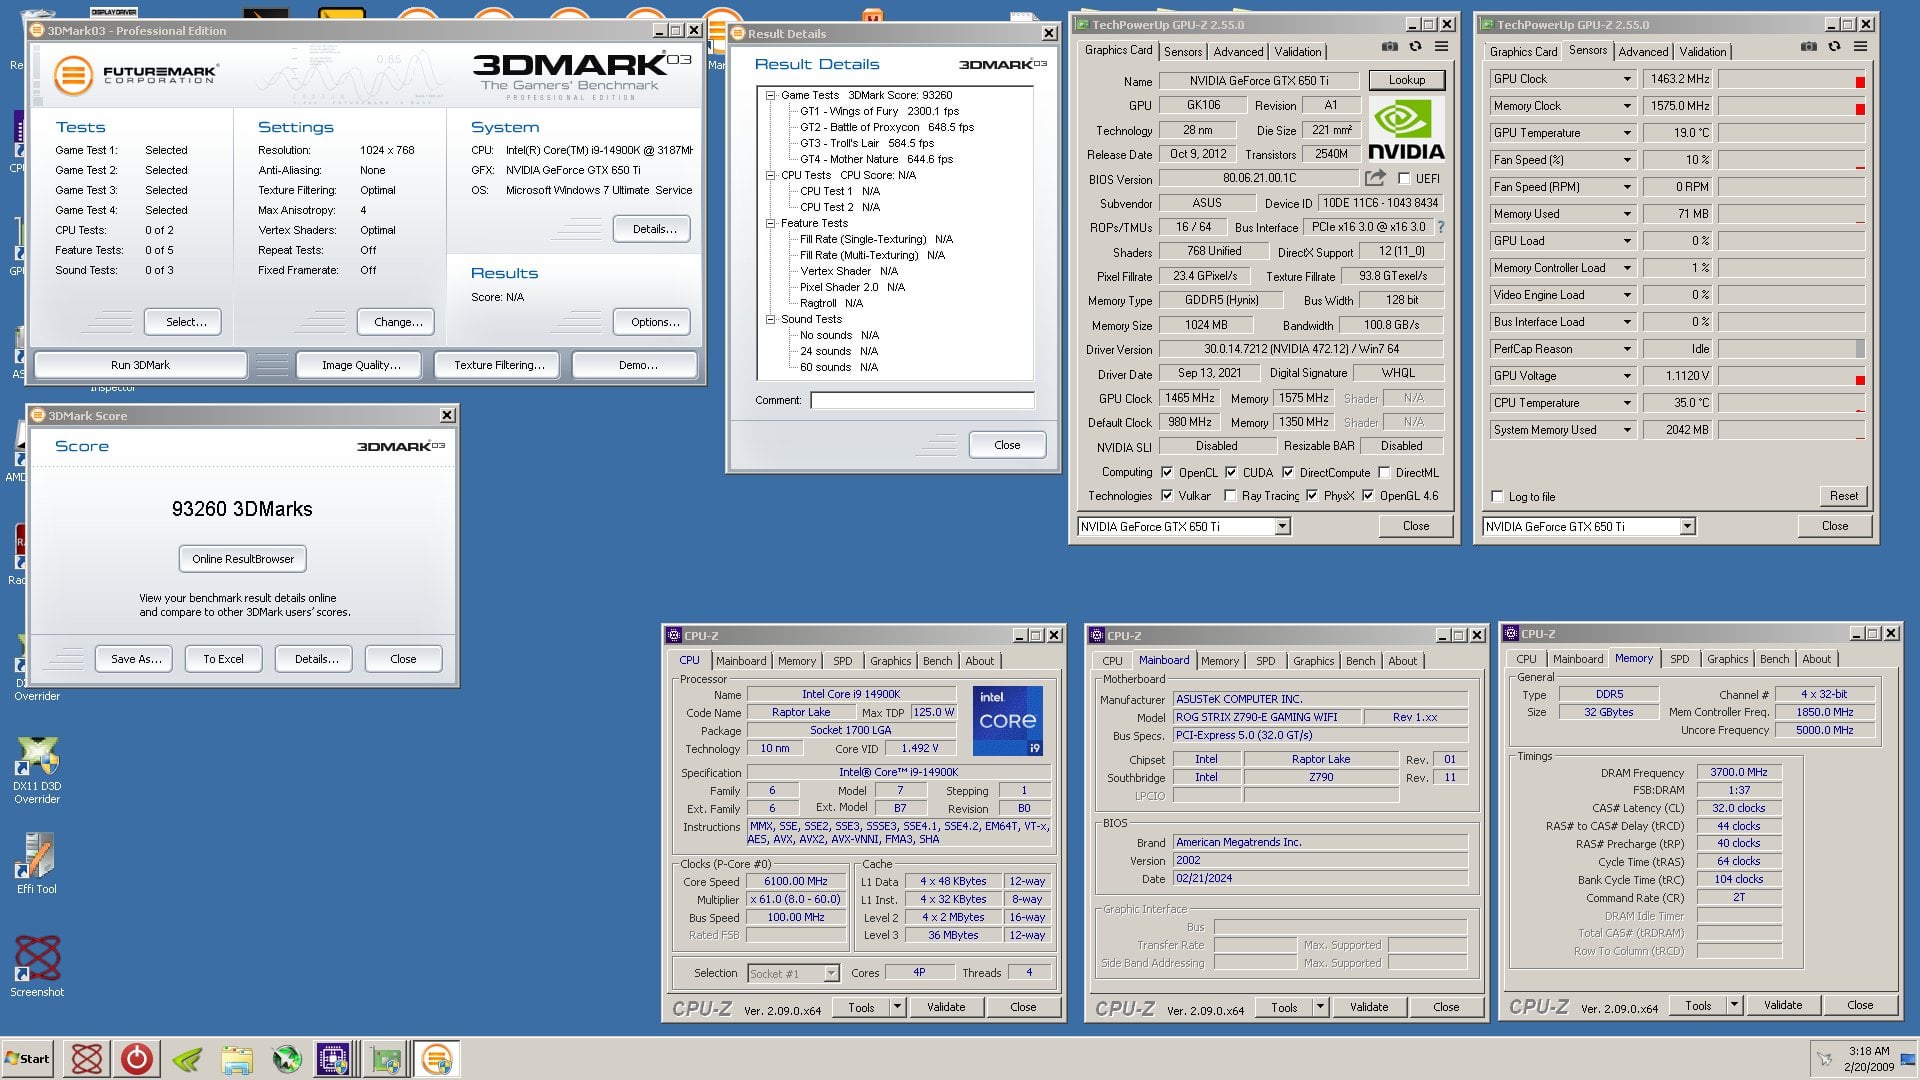This screenshot has height=1080, width=1920.
Task: Toggle the OpenGL 4.6 checkbox
Action: click(1368, 495)
